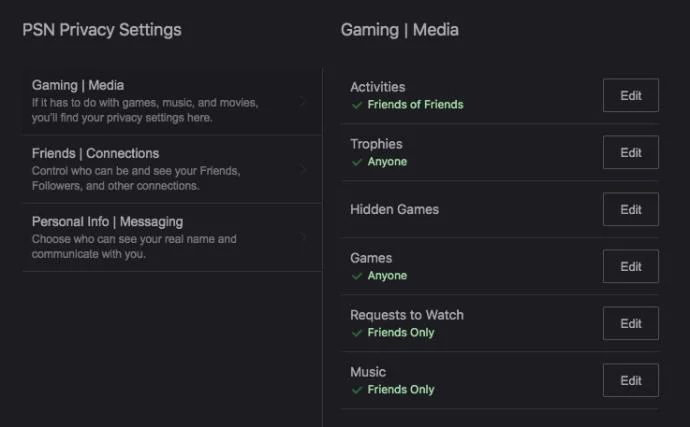Image resolution: width=690 pixels, height=427 pixels.
Task: Click the Hidden Games row label
Action: tap(394, 209)
